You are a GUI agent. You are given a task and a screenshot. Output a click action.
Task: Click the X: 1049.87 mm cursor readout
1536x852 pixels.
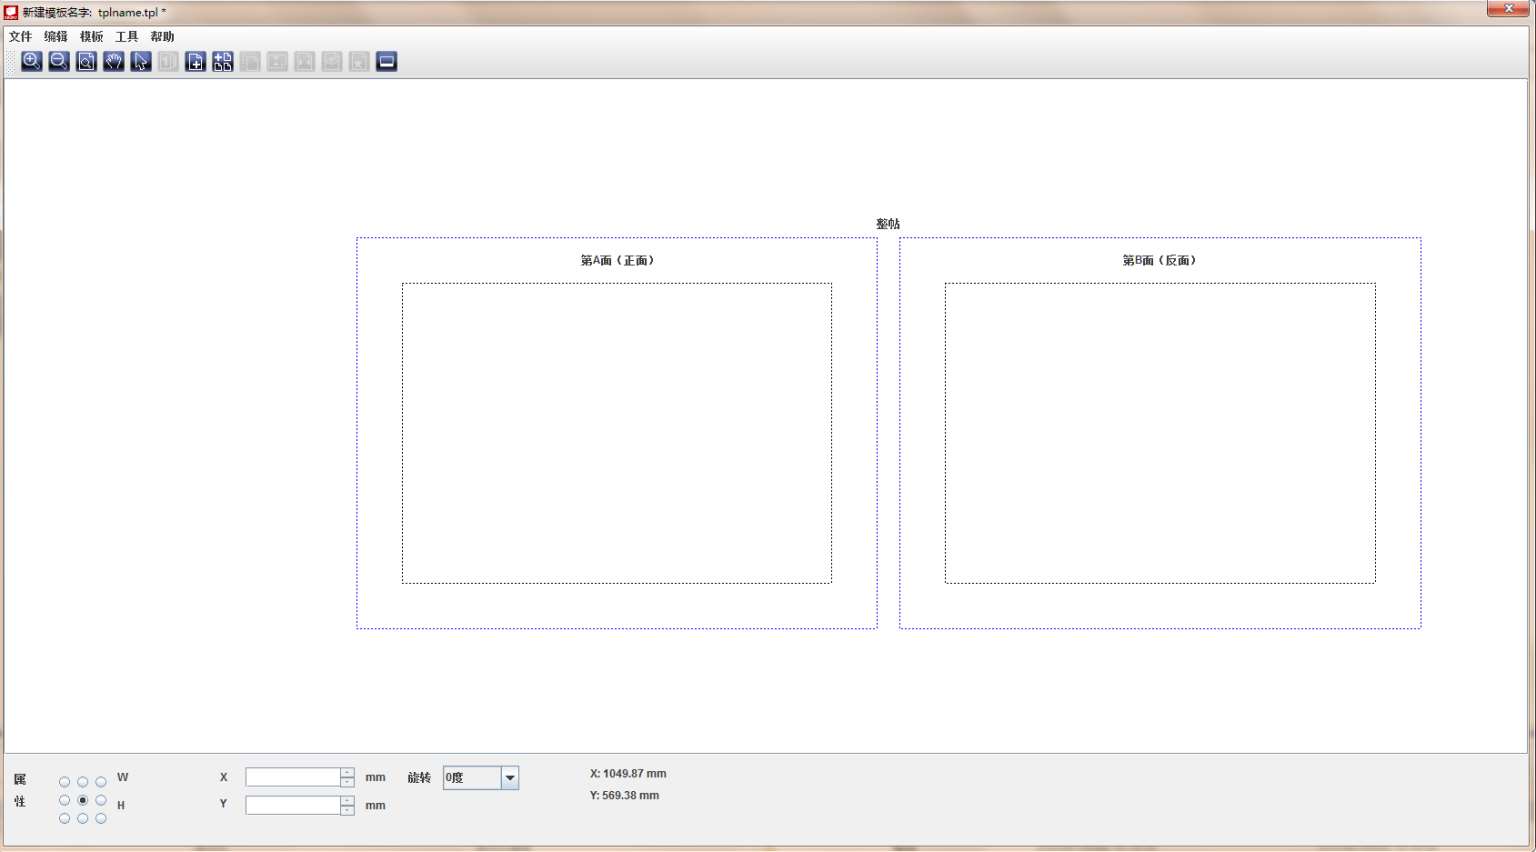point(628,774)
